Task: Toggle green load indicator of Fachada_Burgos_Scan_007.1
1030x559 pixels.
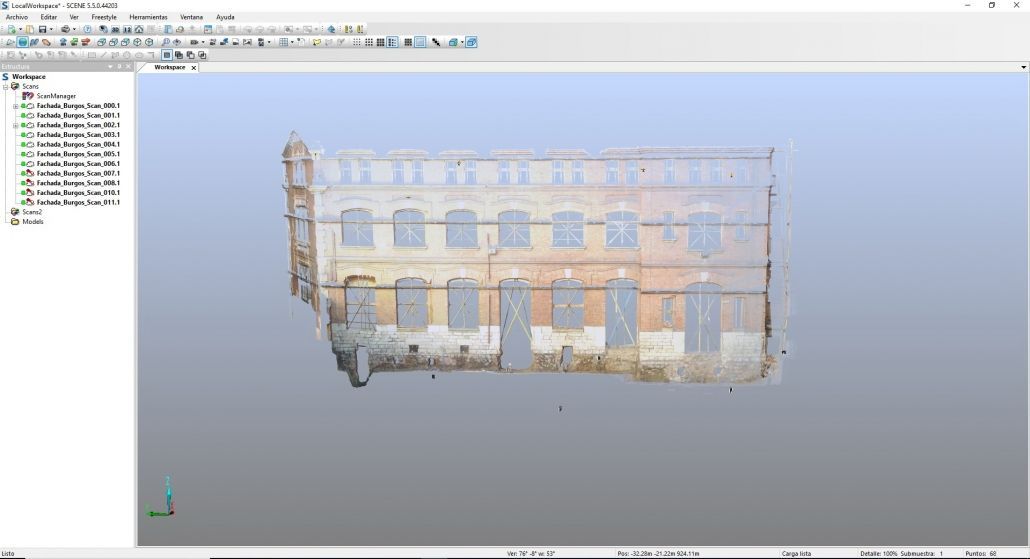Action: coord(24,173)
